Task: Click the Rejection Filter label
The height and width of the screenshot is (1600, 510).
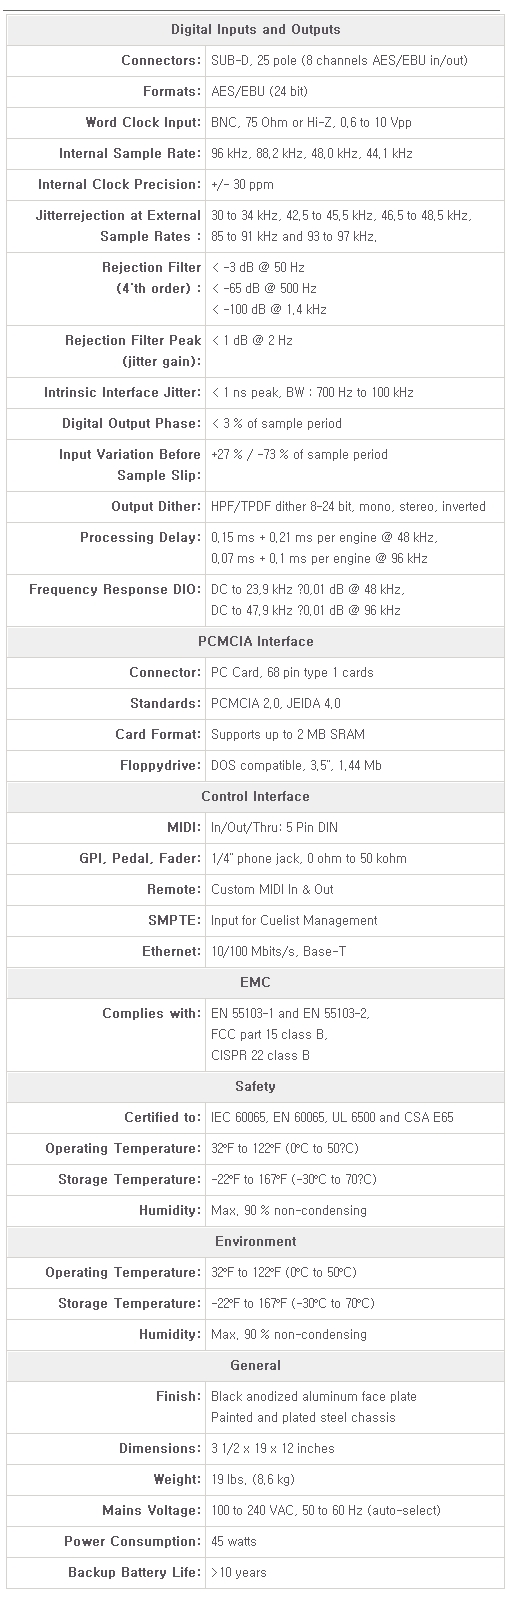Action: [x=151, y=278]
